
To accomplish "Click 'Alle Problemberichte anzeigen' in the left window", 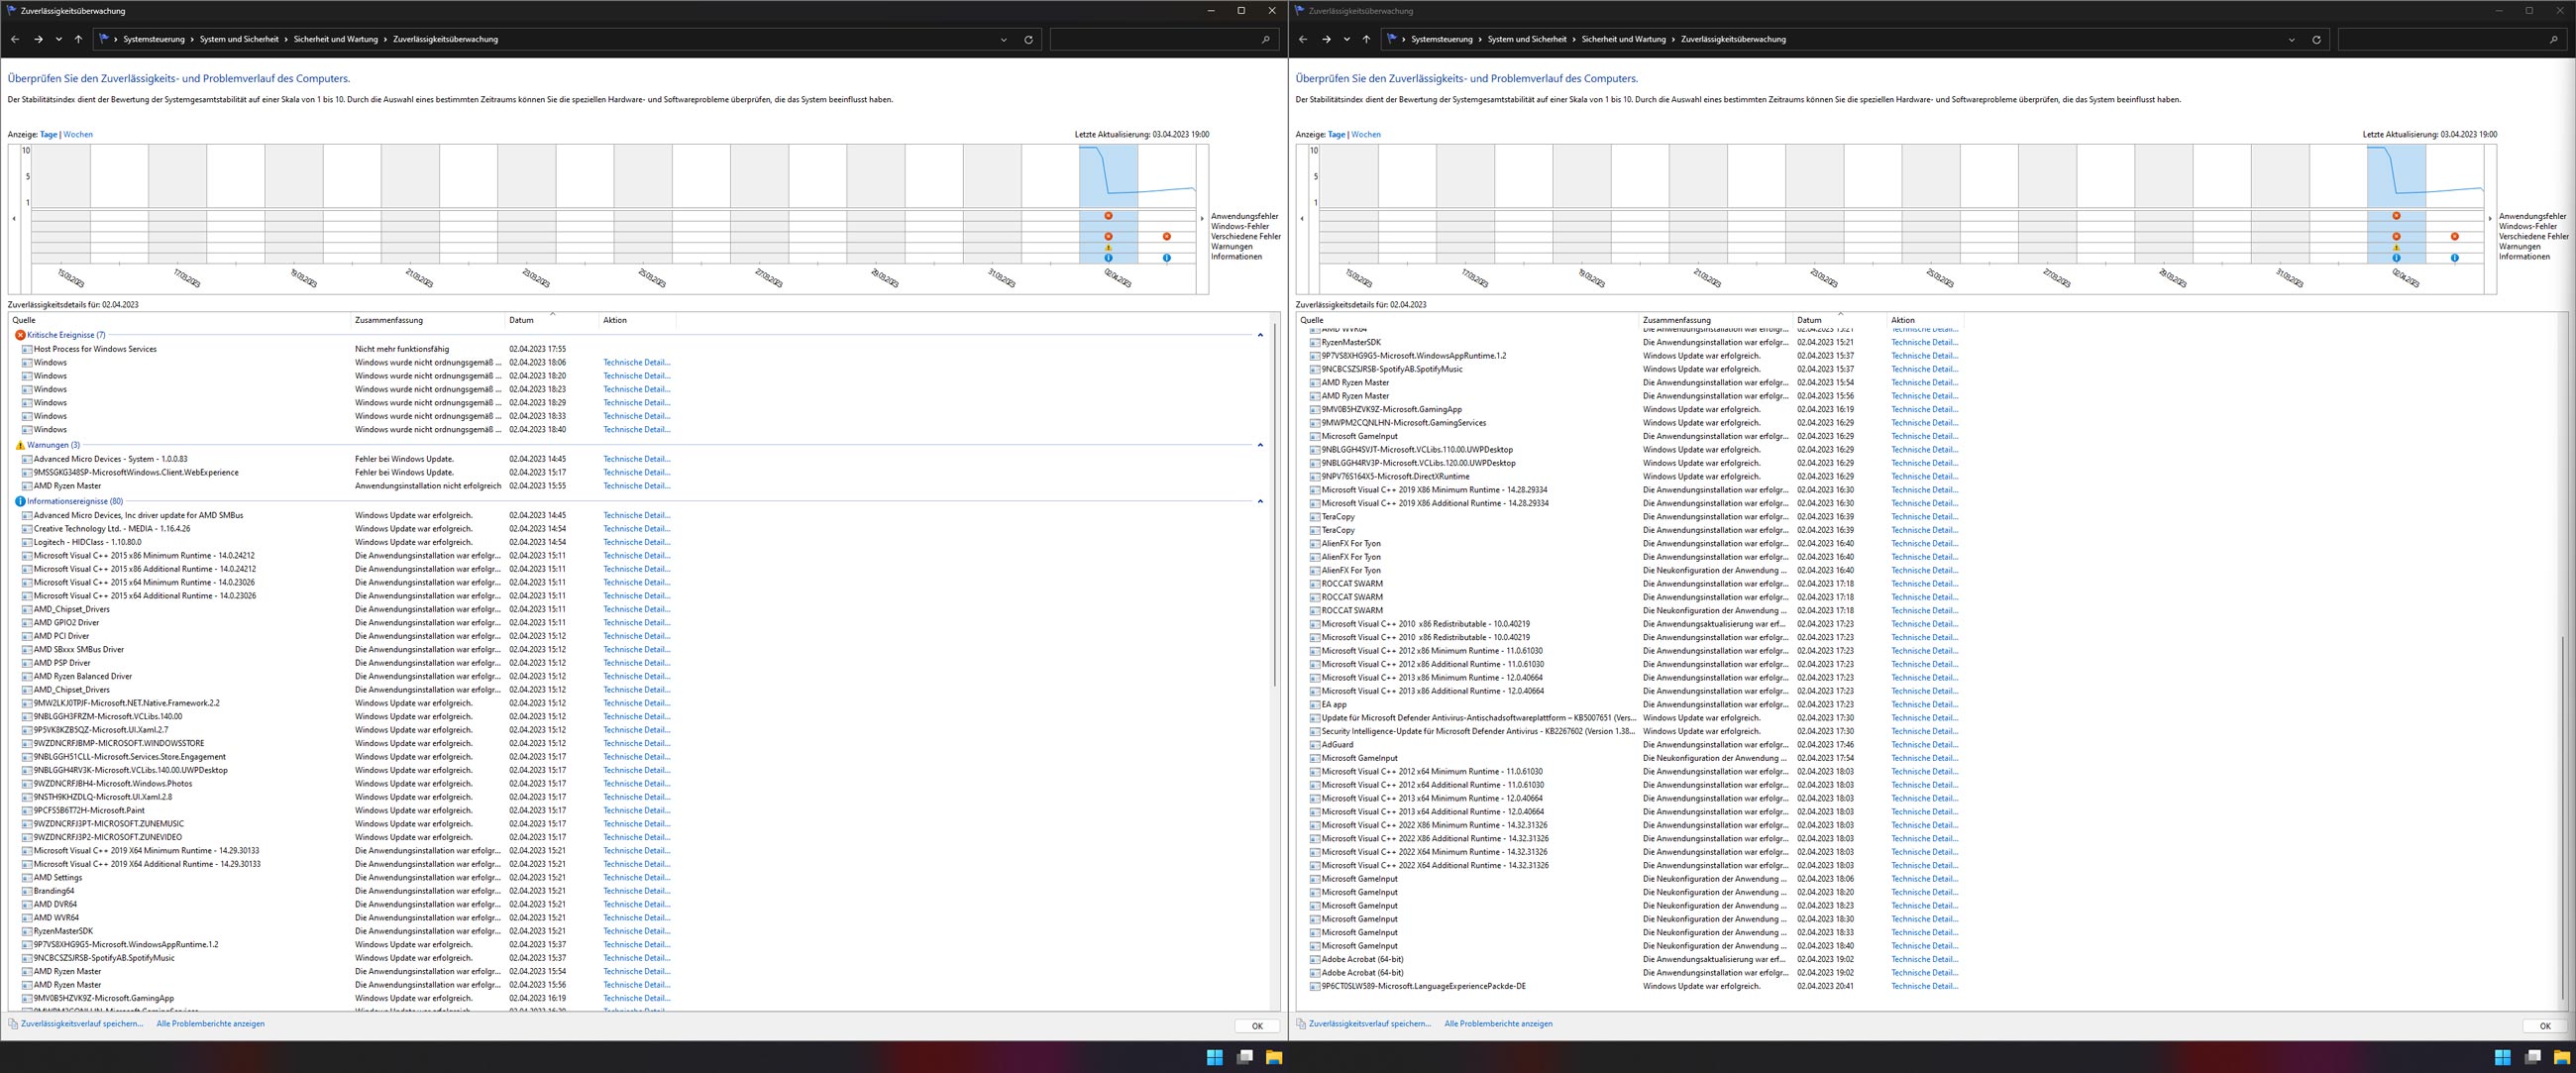I will click(210, 1024).
